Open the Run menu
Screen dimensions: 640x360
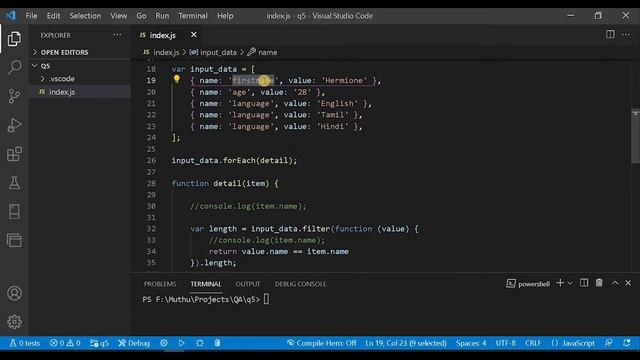tap(162, 16)
